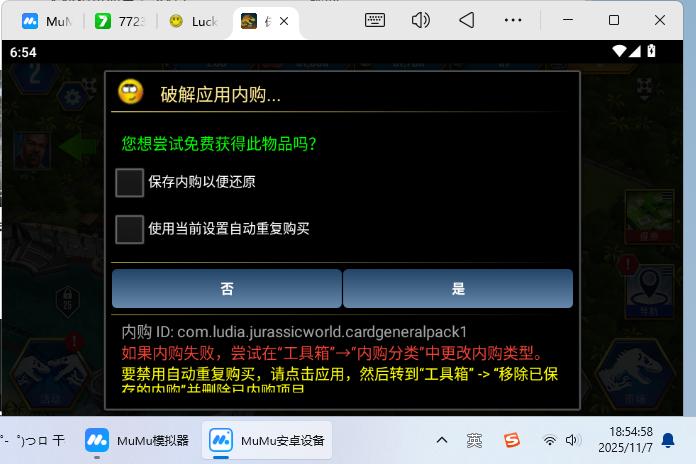Click the Sogou input method tray icon

click(x=512, y=440)
